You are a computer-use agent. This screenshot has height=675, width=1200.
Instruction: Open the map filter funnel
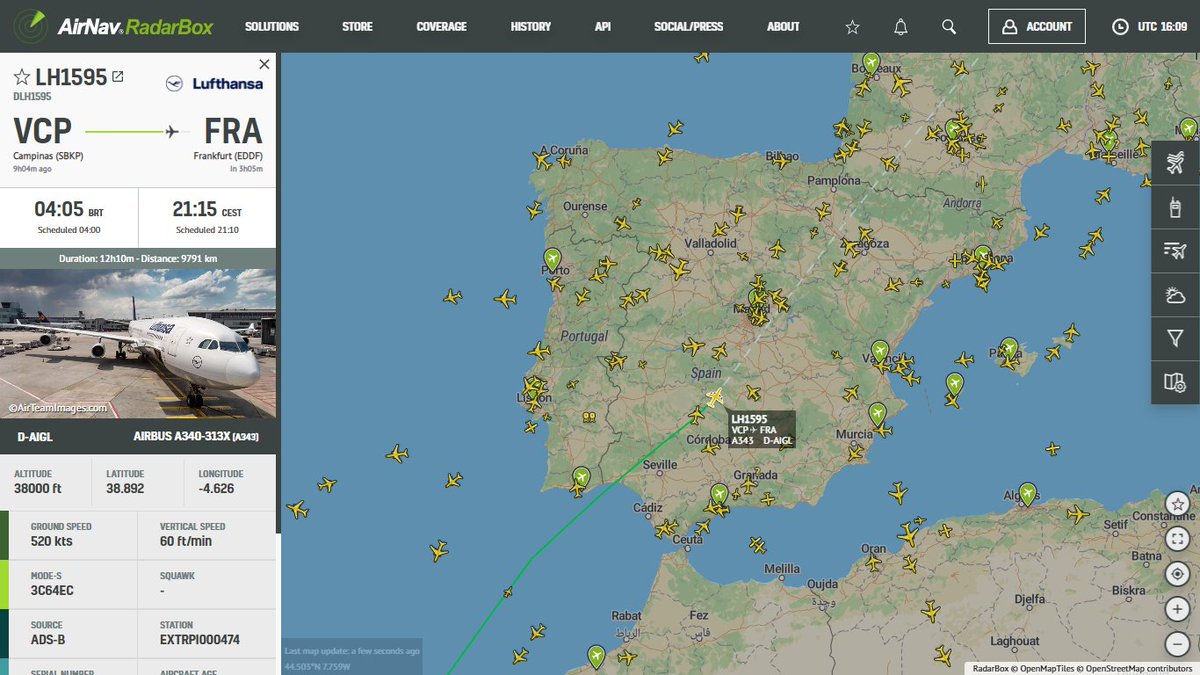tap(1176, 339)
